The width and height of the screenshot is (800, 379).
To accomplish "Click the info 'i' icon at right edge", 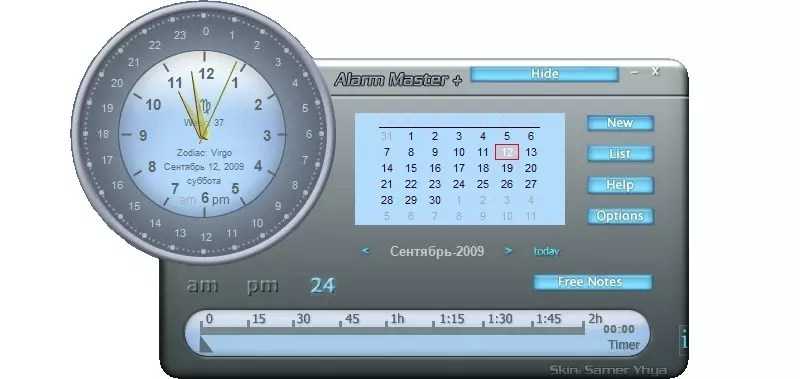I will (684, 338).
